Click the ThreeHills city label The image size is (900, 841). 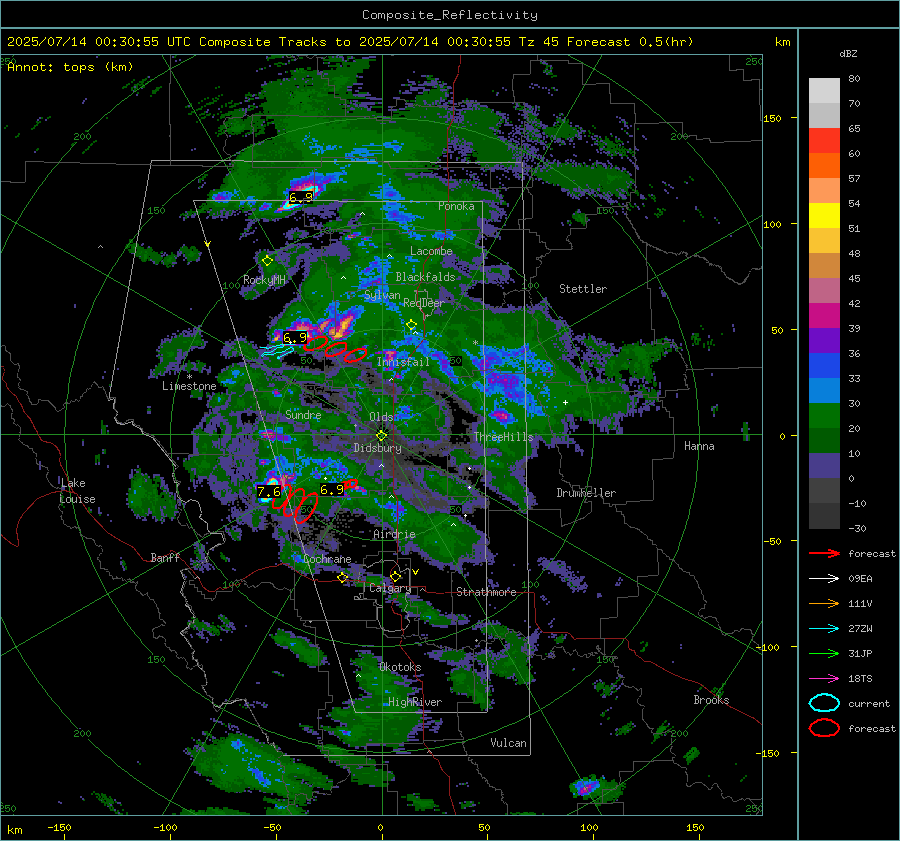(503, 437)
